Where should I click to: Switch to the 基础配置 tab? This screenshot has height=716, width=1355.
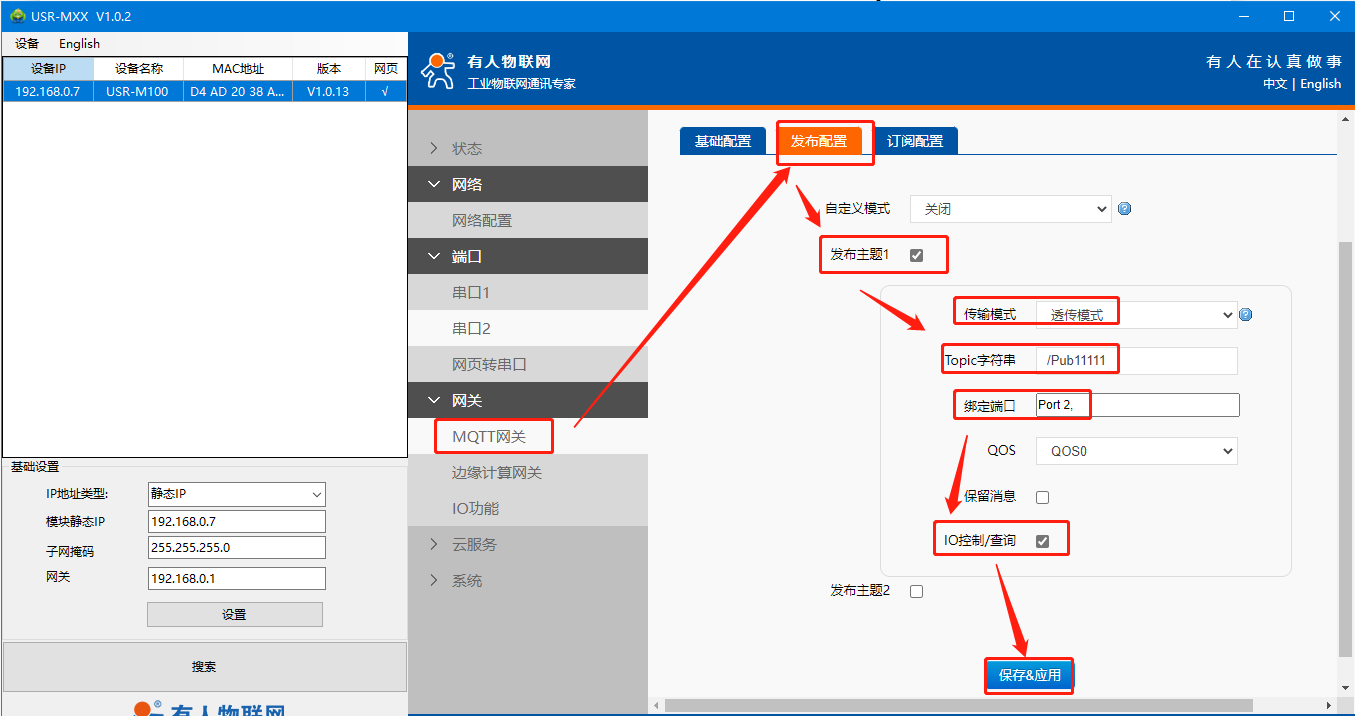(722, 141)
